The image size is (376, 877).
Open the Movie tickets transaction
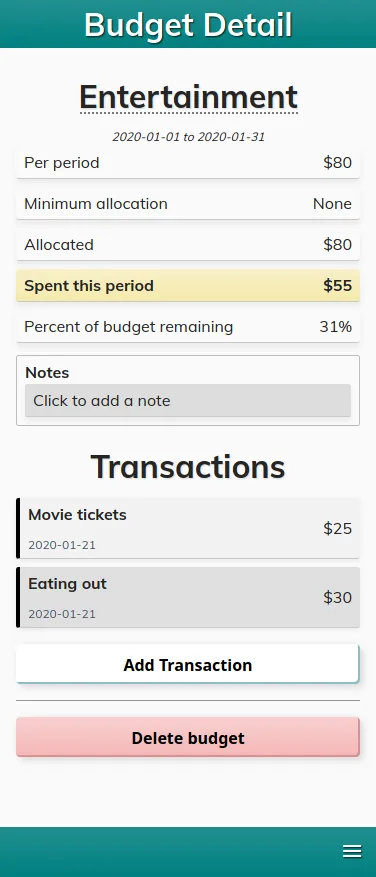188,528
